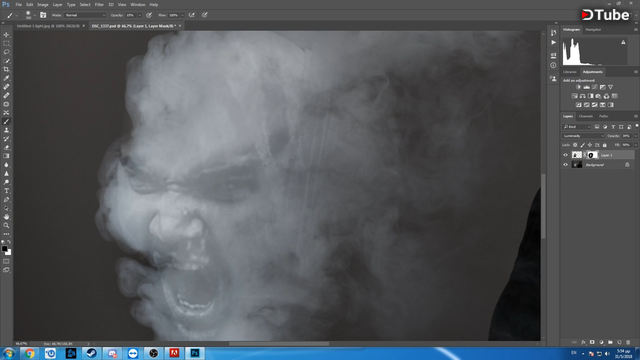Open the tool preset picker arrow
This screenshot has height=360, width=640.
pyautogui.click(x=16, y=15)
